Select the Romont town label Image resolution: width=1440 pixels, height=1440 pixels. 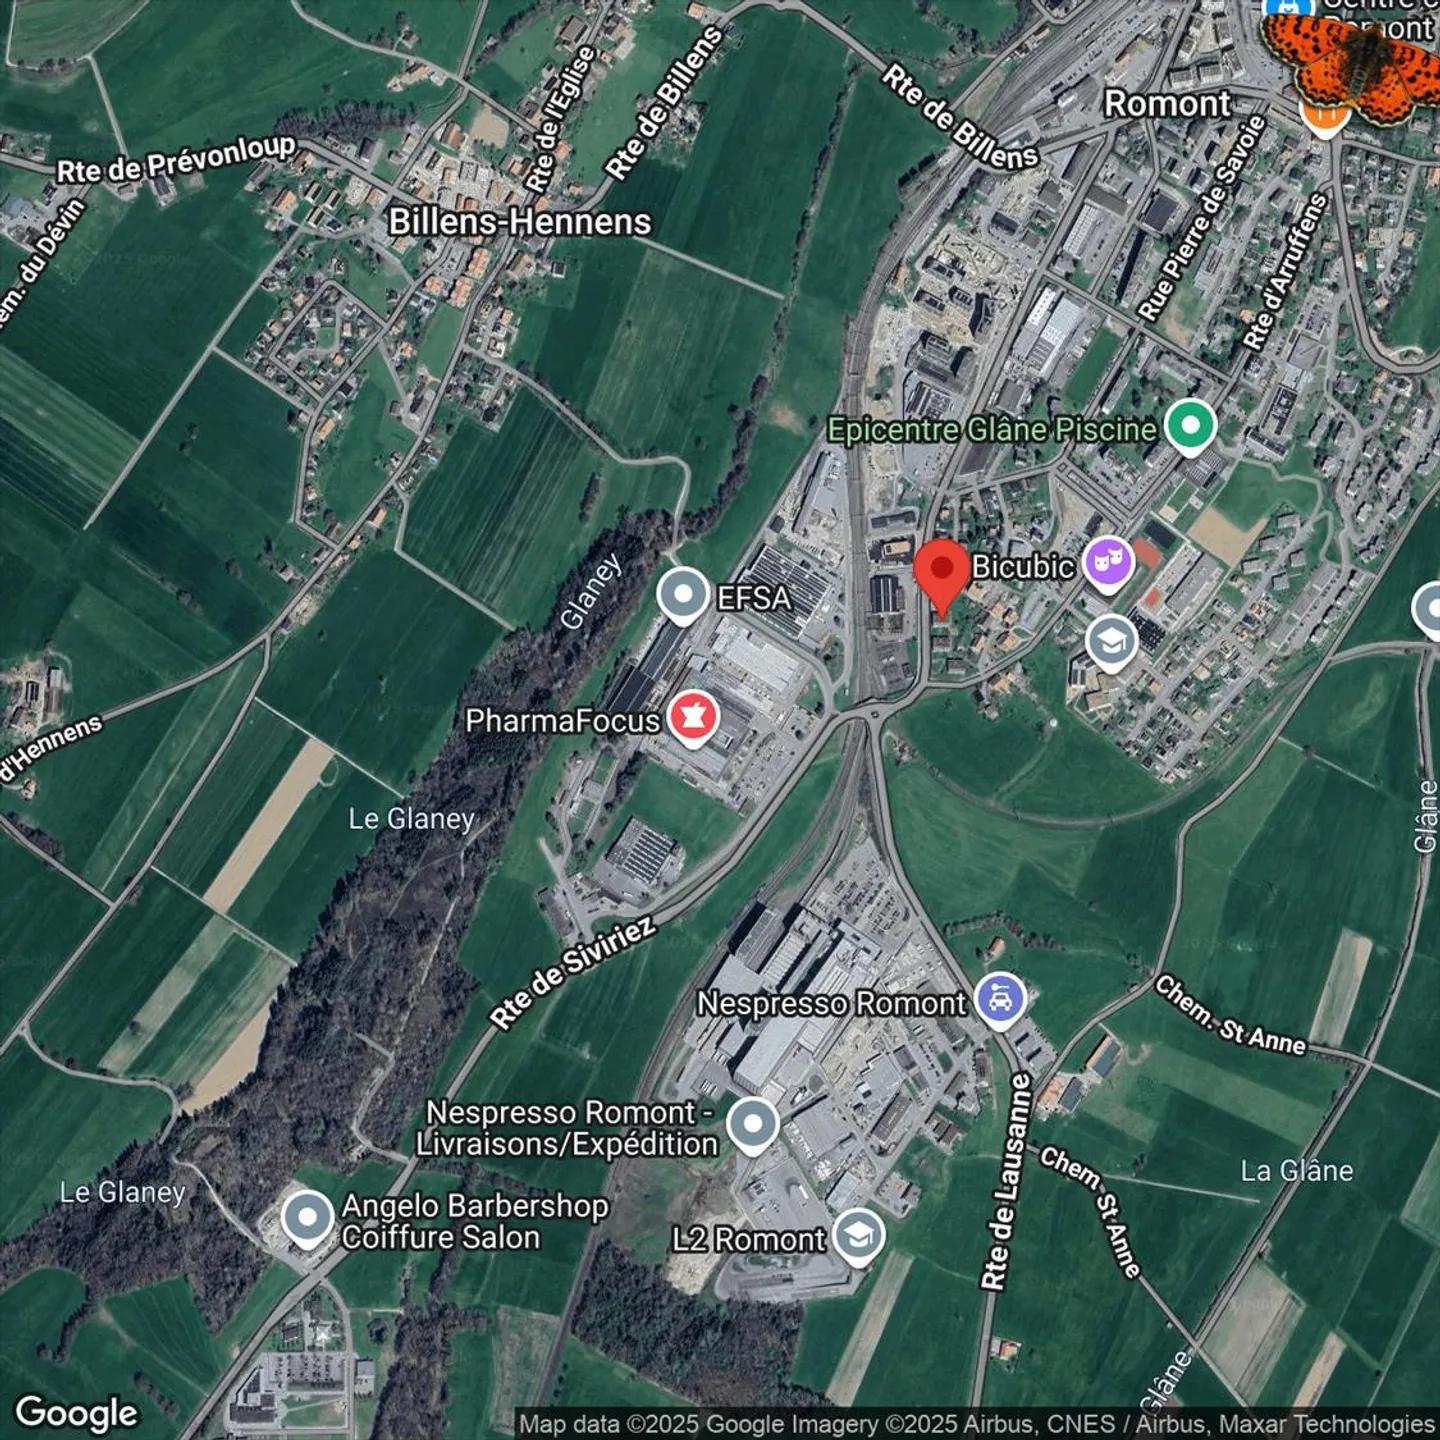(1167, 103)
